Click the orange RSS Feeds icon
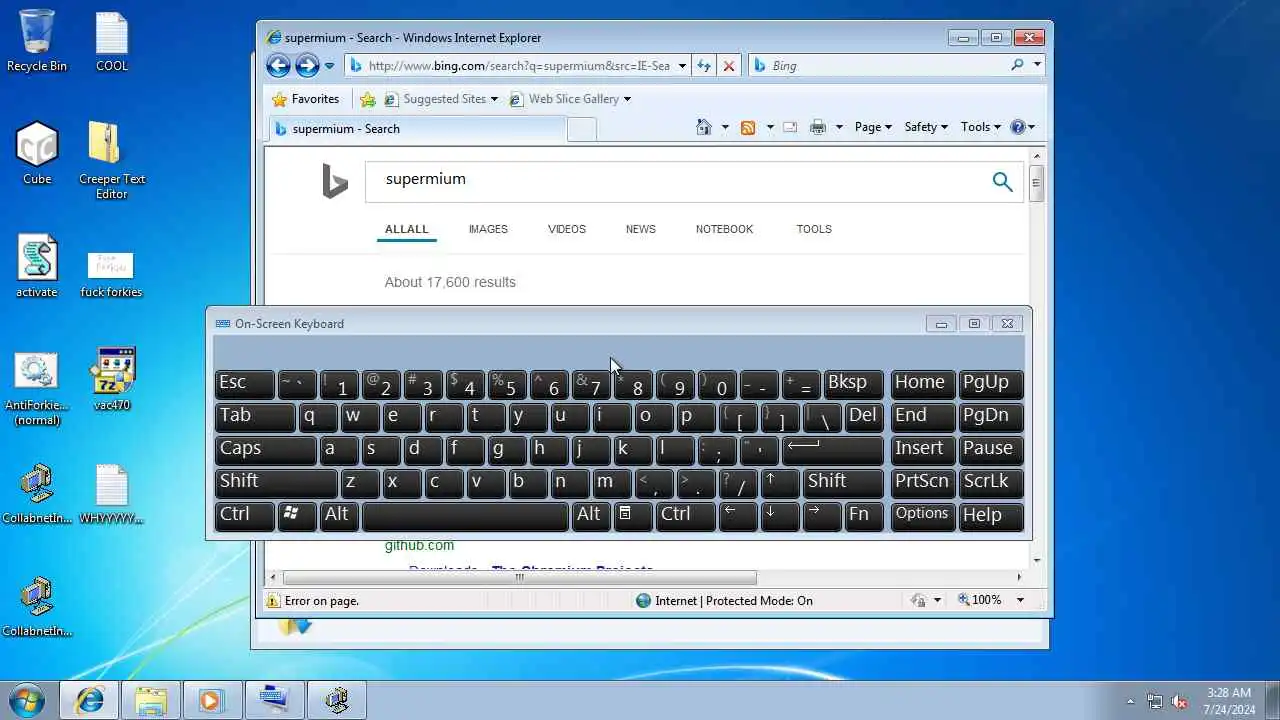Screen dimensions: 1280x720 748,127
